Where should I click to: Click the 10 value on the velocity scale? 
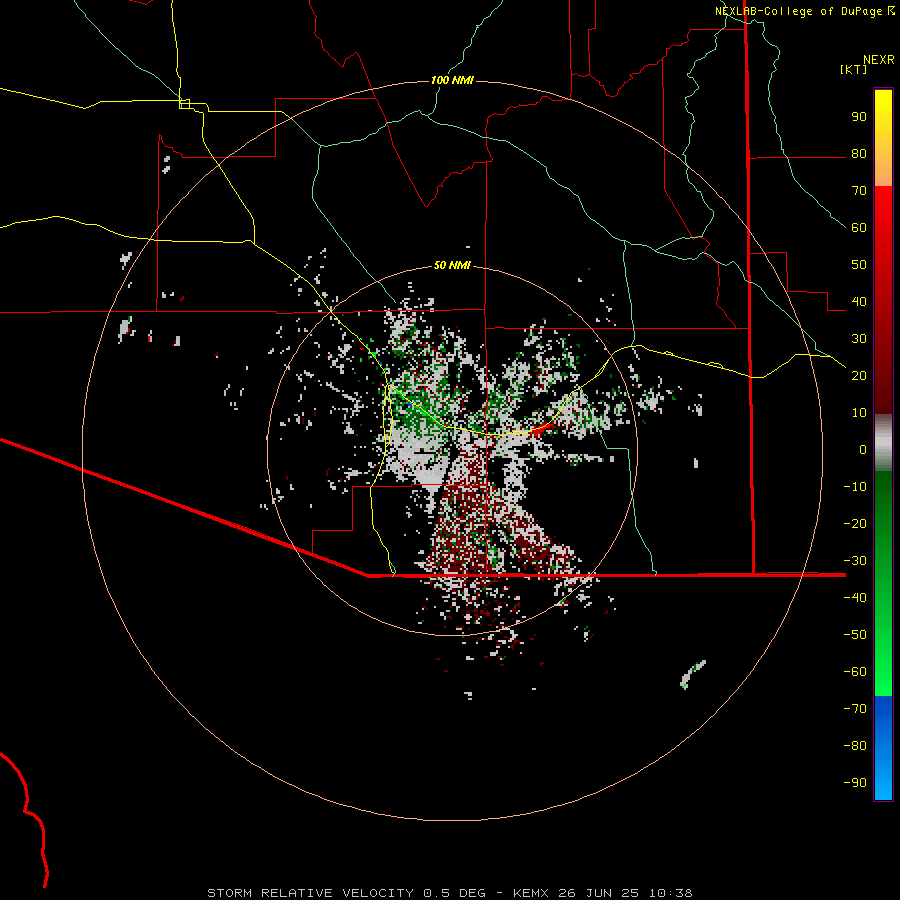pos(859,413)
